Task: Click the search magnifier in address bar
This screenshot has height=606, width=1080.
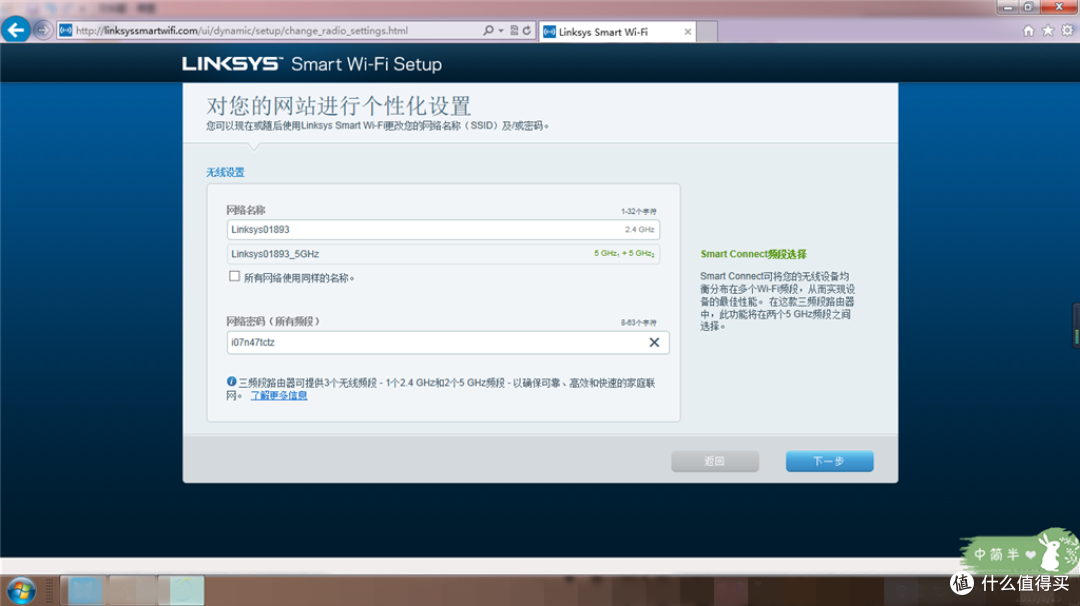Action: (x=488, y=30)
